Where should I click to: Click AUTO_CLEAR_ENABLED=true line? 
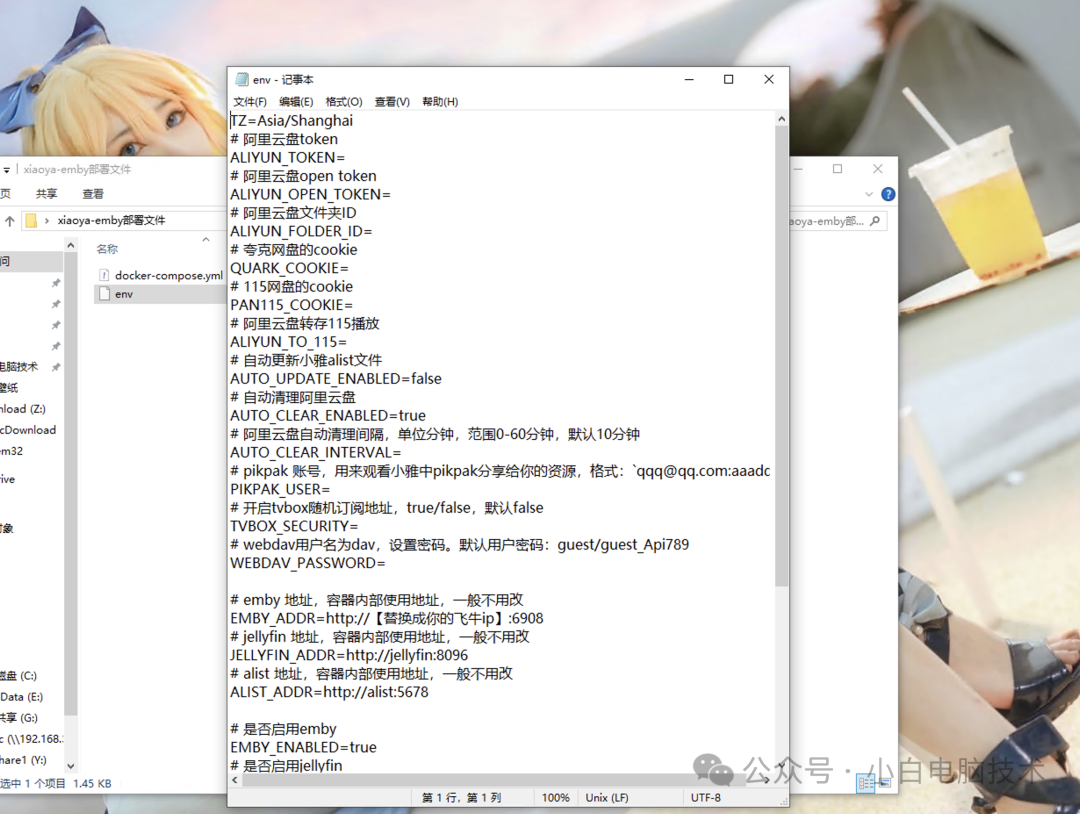(328, 415)
